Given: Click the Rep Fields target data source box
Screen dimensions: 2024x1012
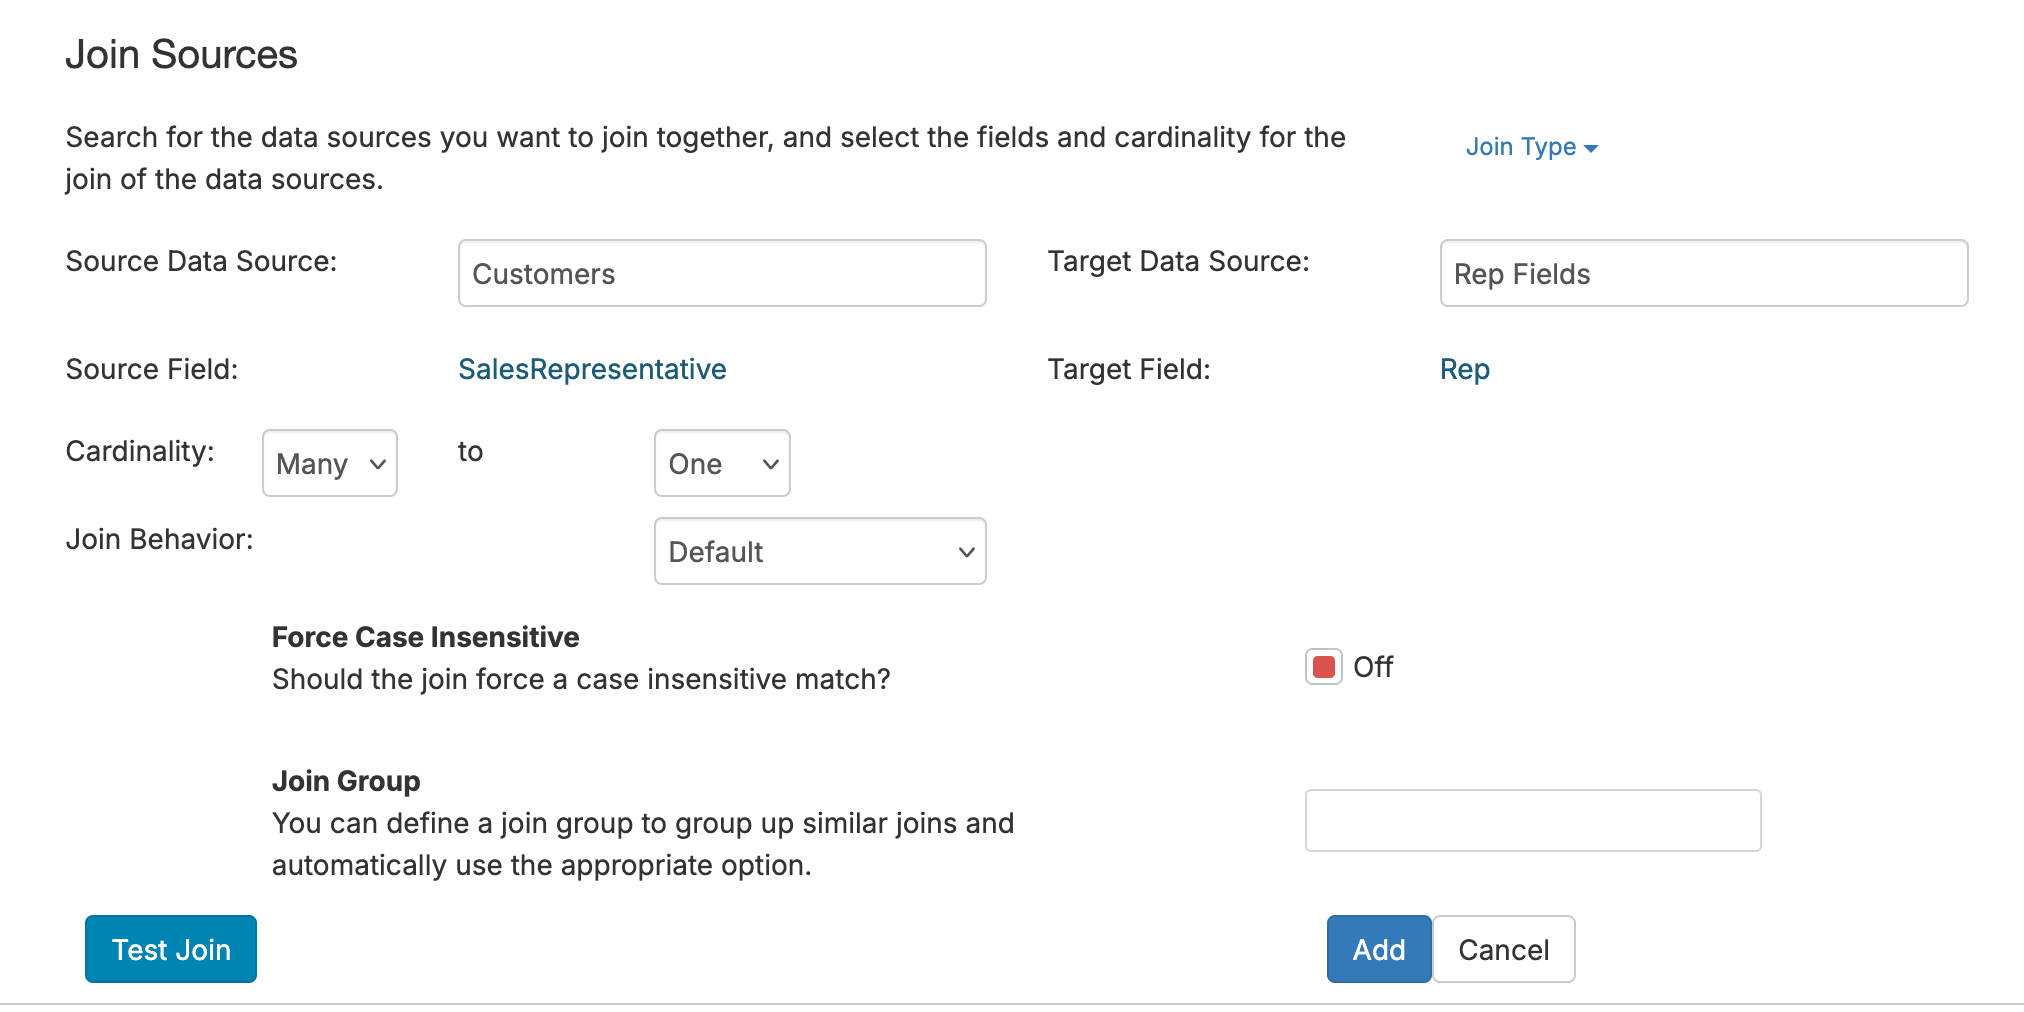Looking at the screenshot, I should click(1703, 273).
